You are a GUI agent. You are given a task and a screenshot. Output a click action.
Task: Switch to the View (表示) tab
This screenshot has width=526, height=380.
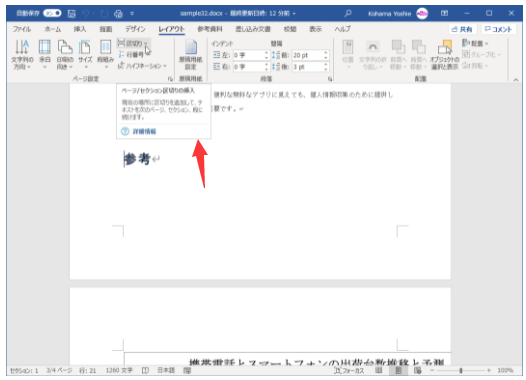tap(315, 29)
